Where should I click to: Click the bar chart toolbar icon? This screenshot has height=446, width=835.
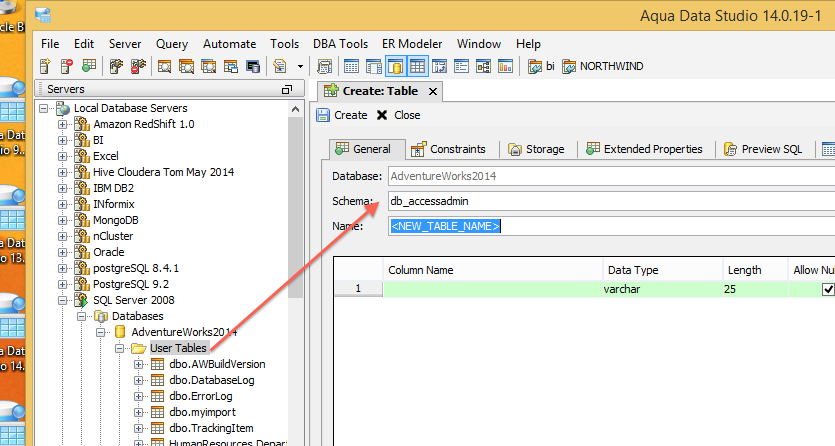click(505, 66)
